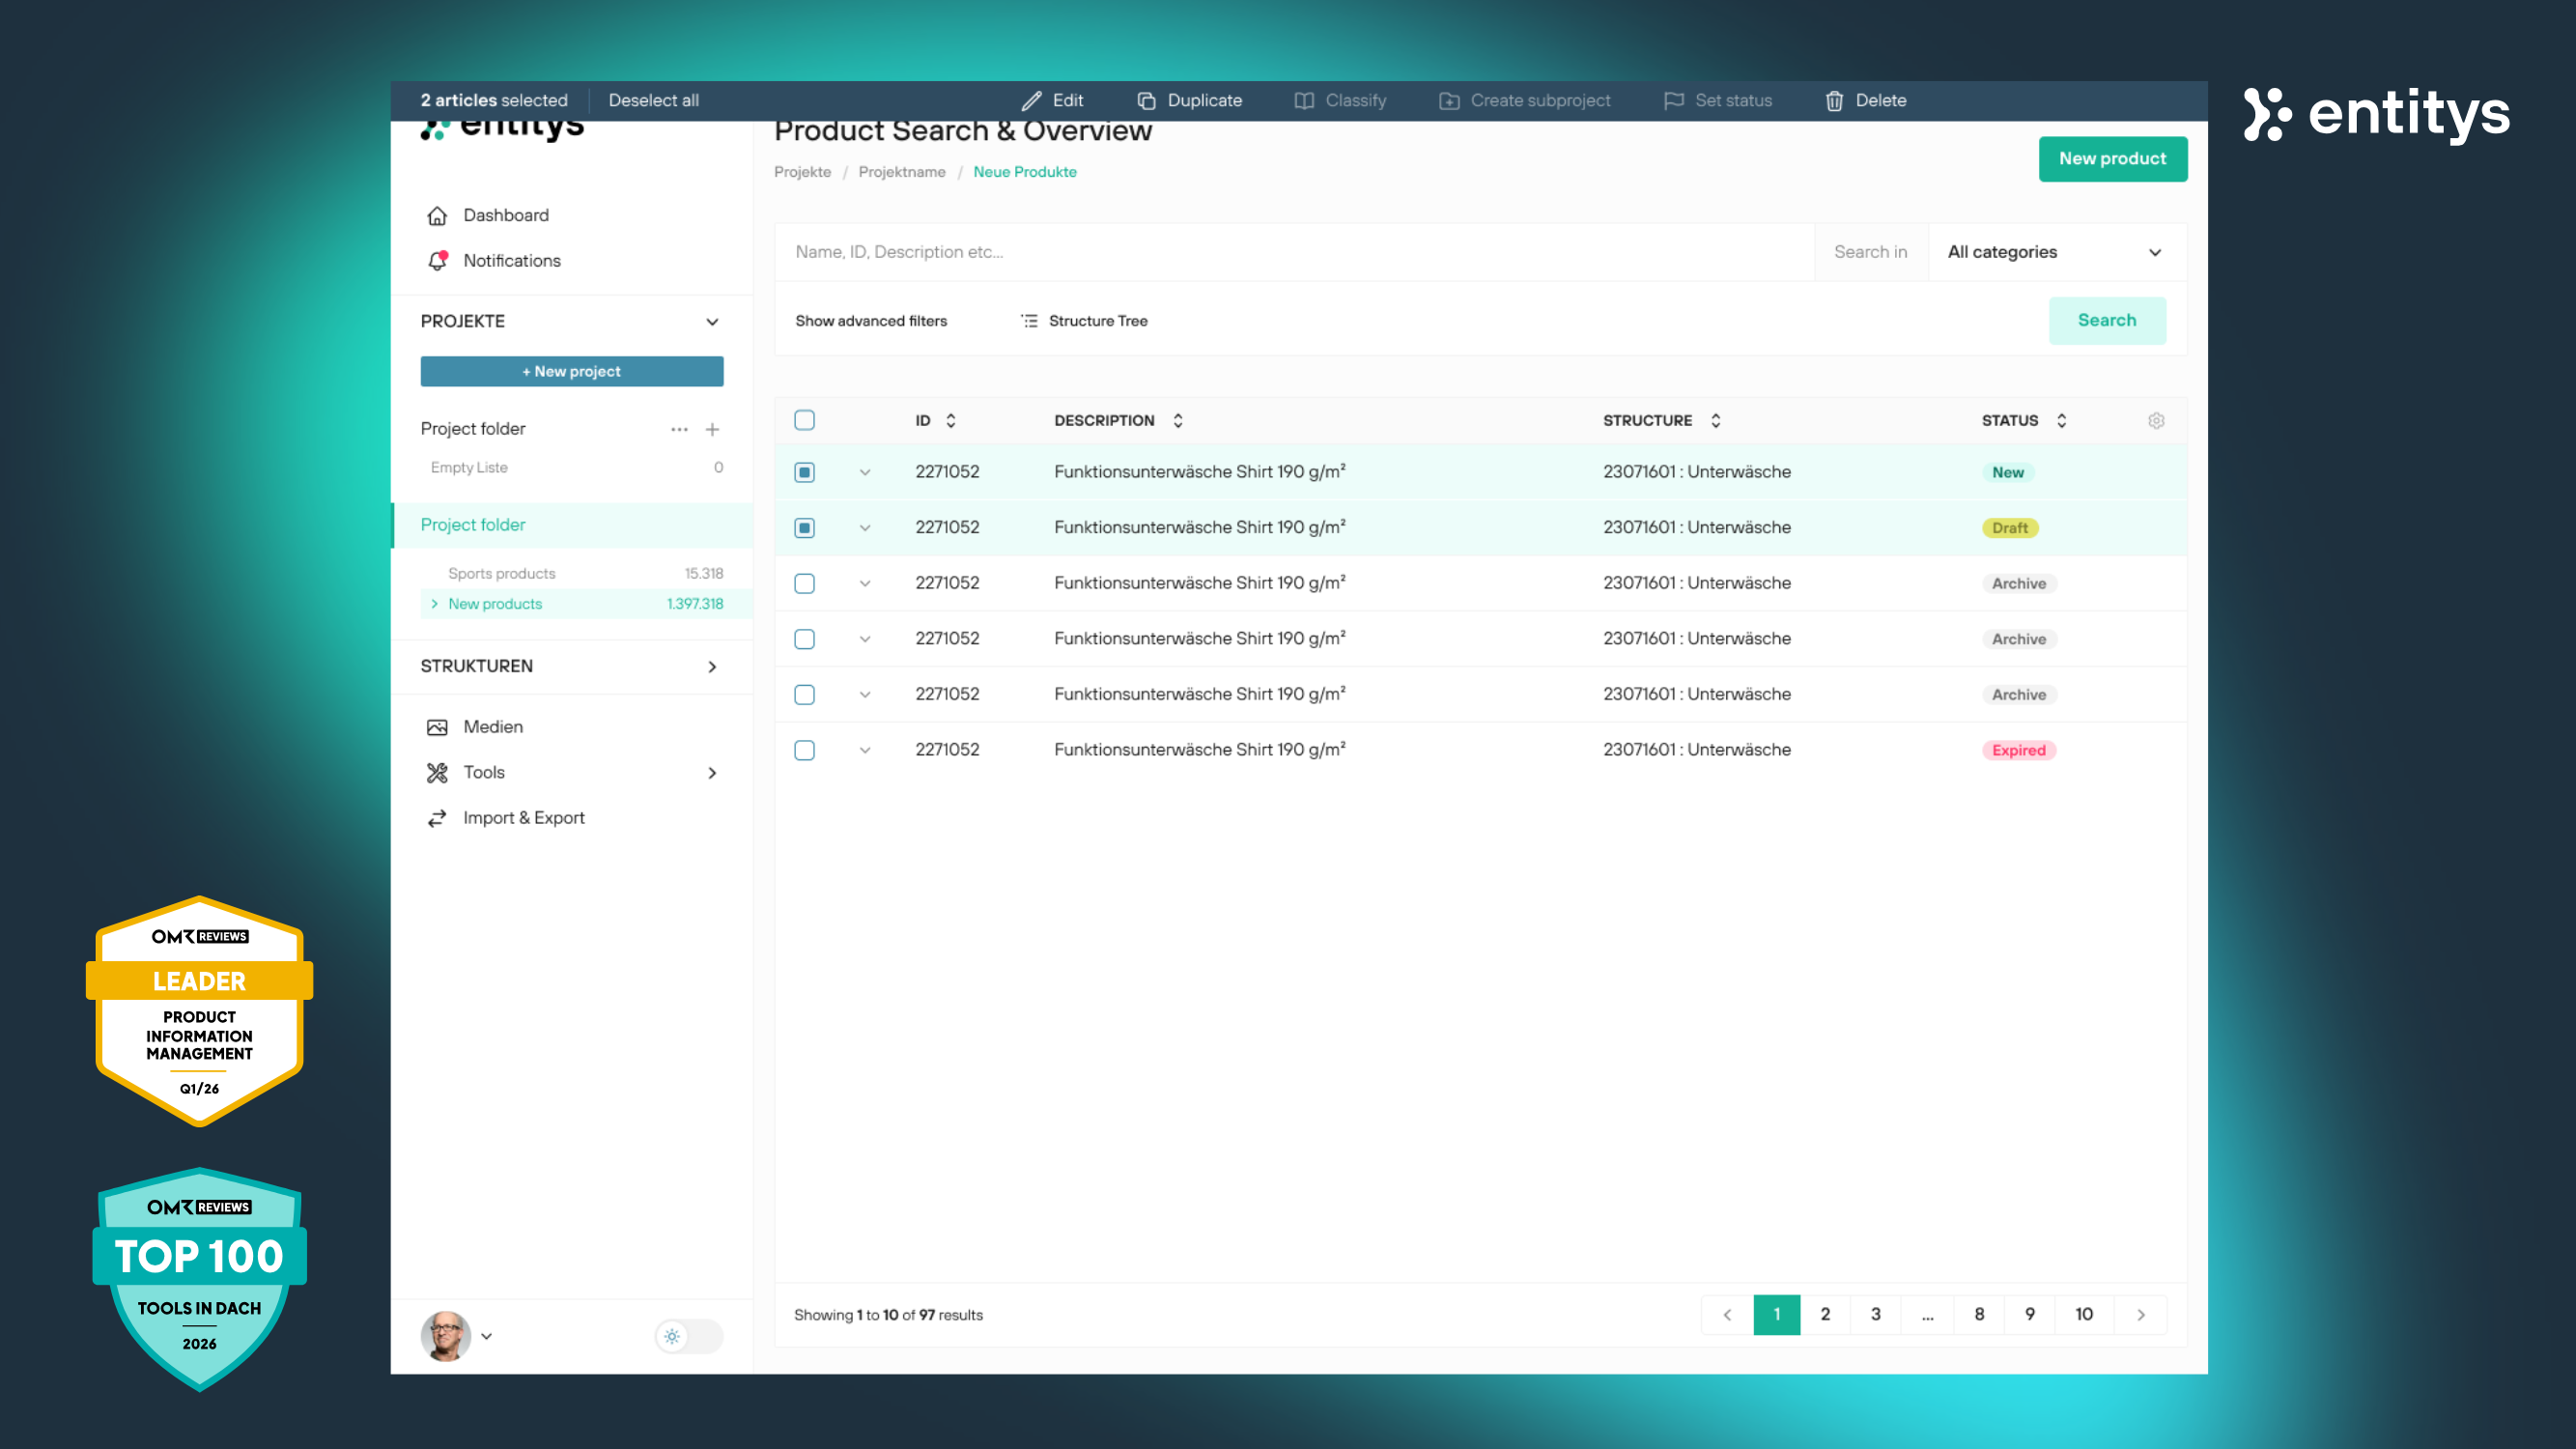Click Deselect all

(x=653, y=101)
